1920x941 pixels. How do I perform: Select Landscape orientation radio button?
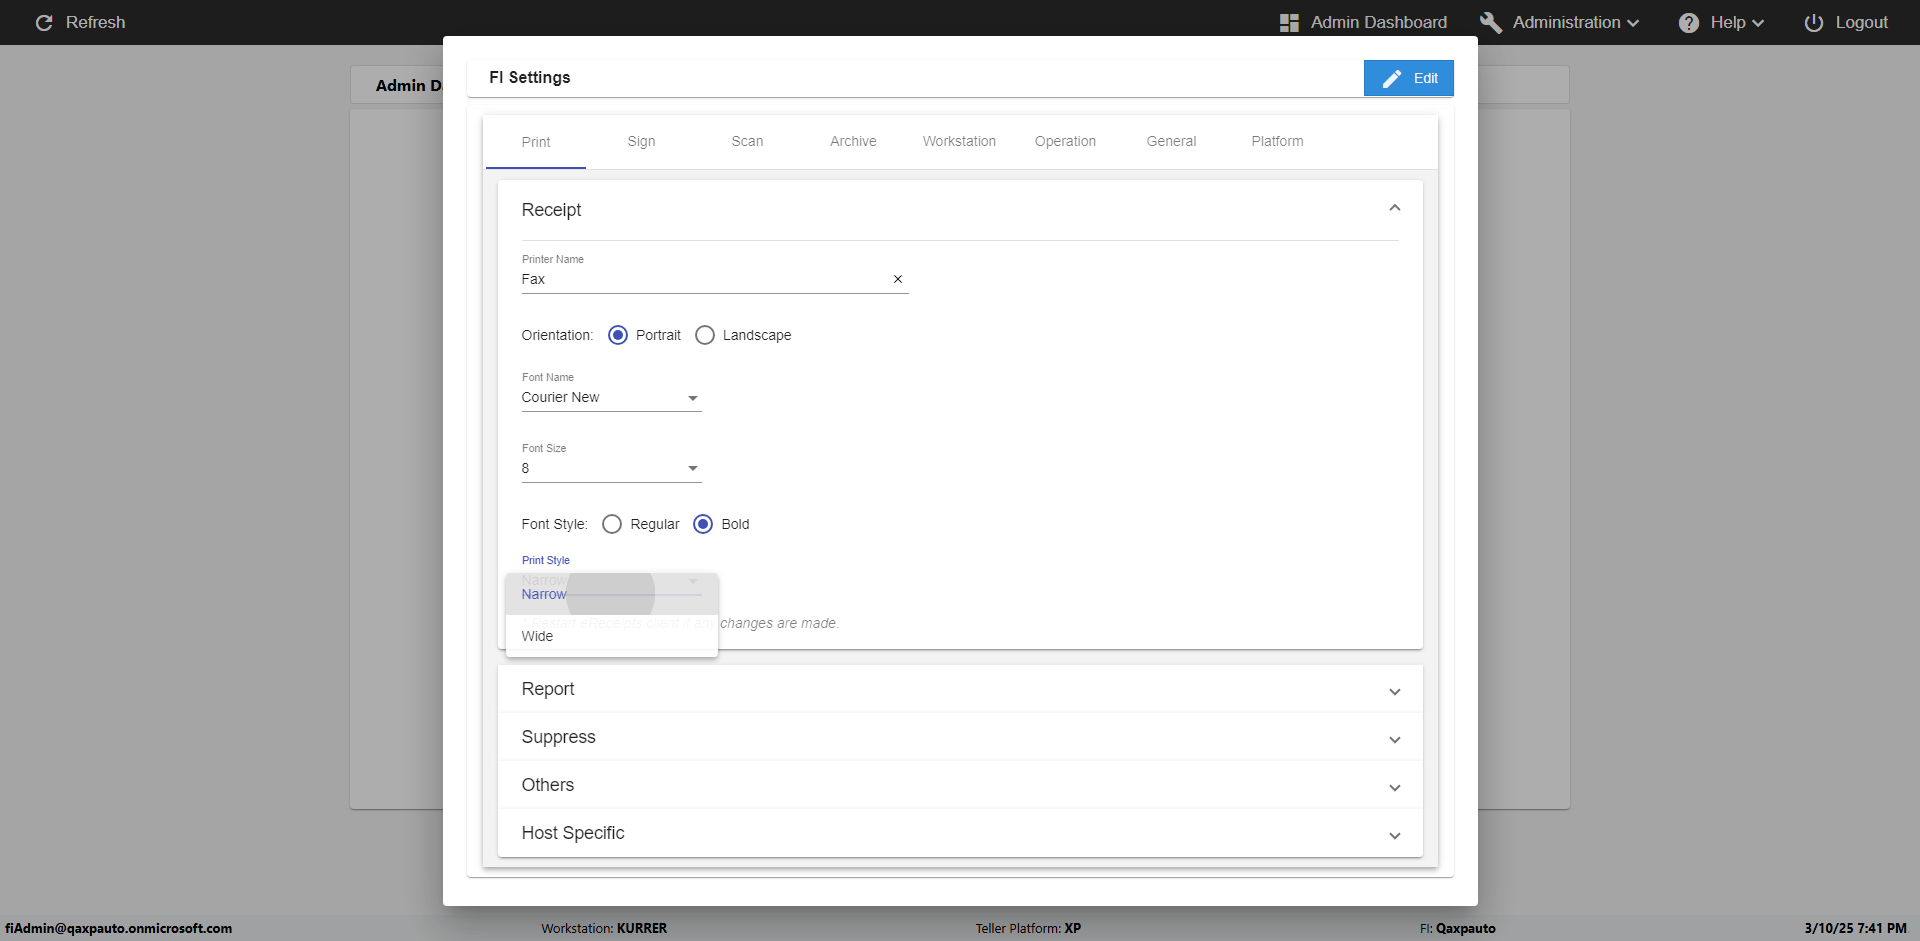705,335
